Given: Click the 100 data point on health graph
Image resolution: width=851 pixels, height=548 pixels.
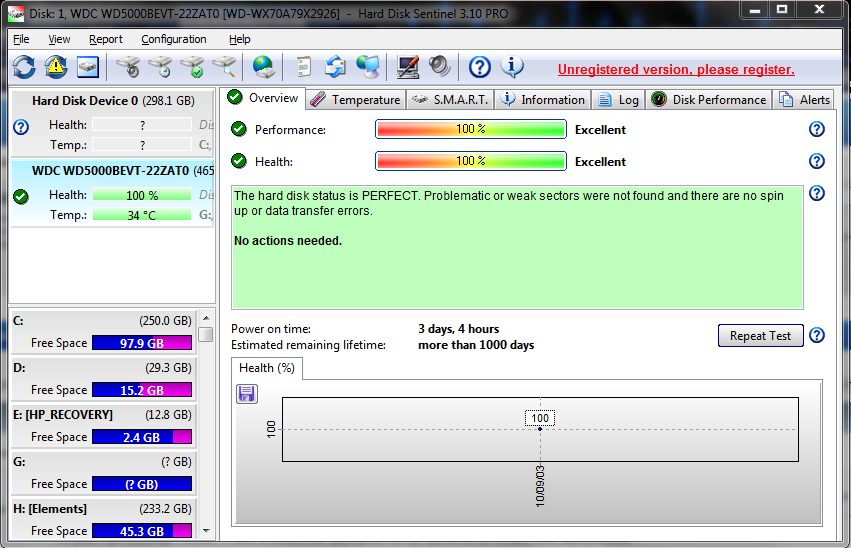Looking at the screenshot, I should coord(540,429).
